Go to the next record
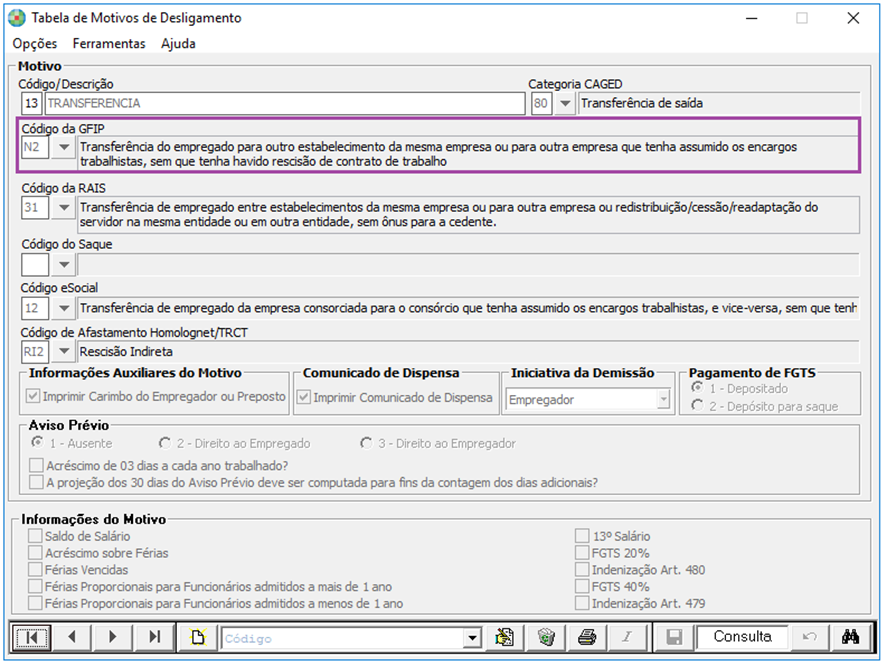The height and width of the screenshot is (665, 887). pos(113,637)
